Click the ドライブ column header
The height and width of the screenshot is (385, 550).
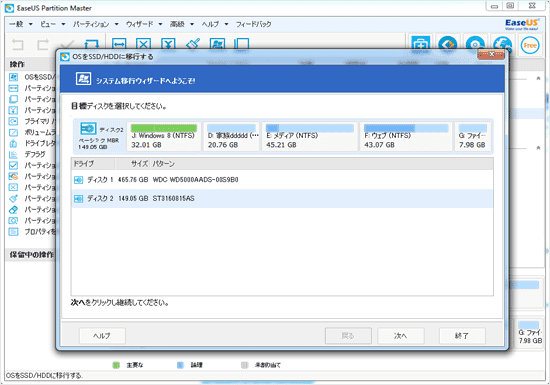coord(93,164)
